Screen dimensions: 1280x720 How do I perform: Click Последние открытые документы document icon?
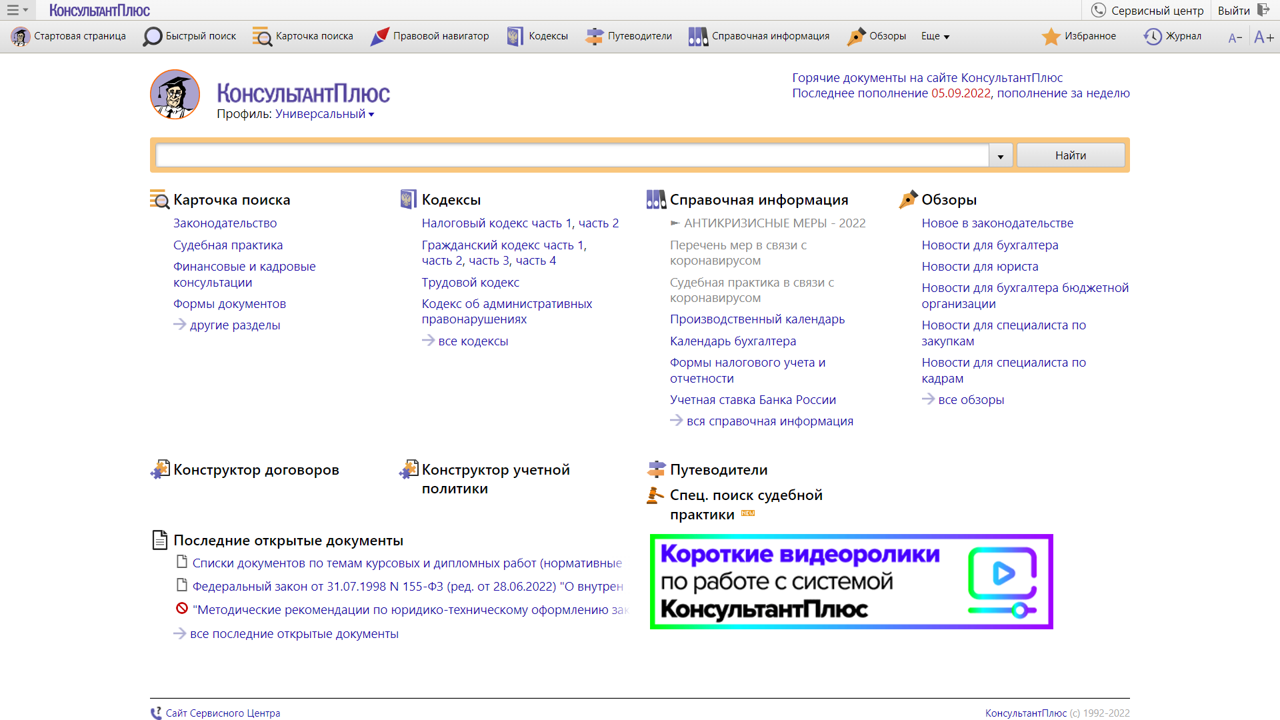pos(160,540)
